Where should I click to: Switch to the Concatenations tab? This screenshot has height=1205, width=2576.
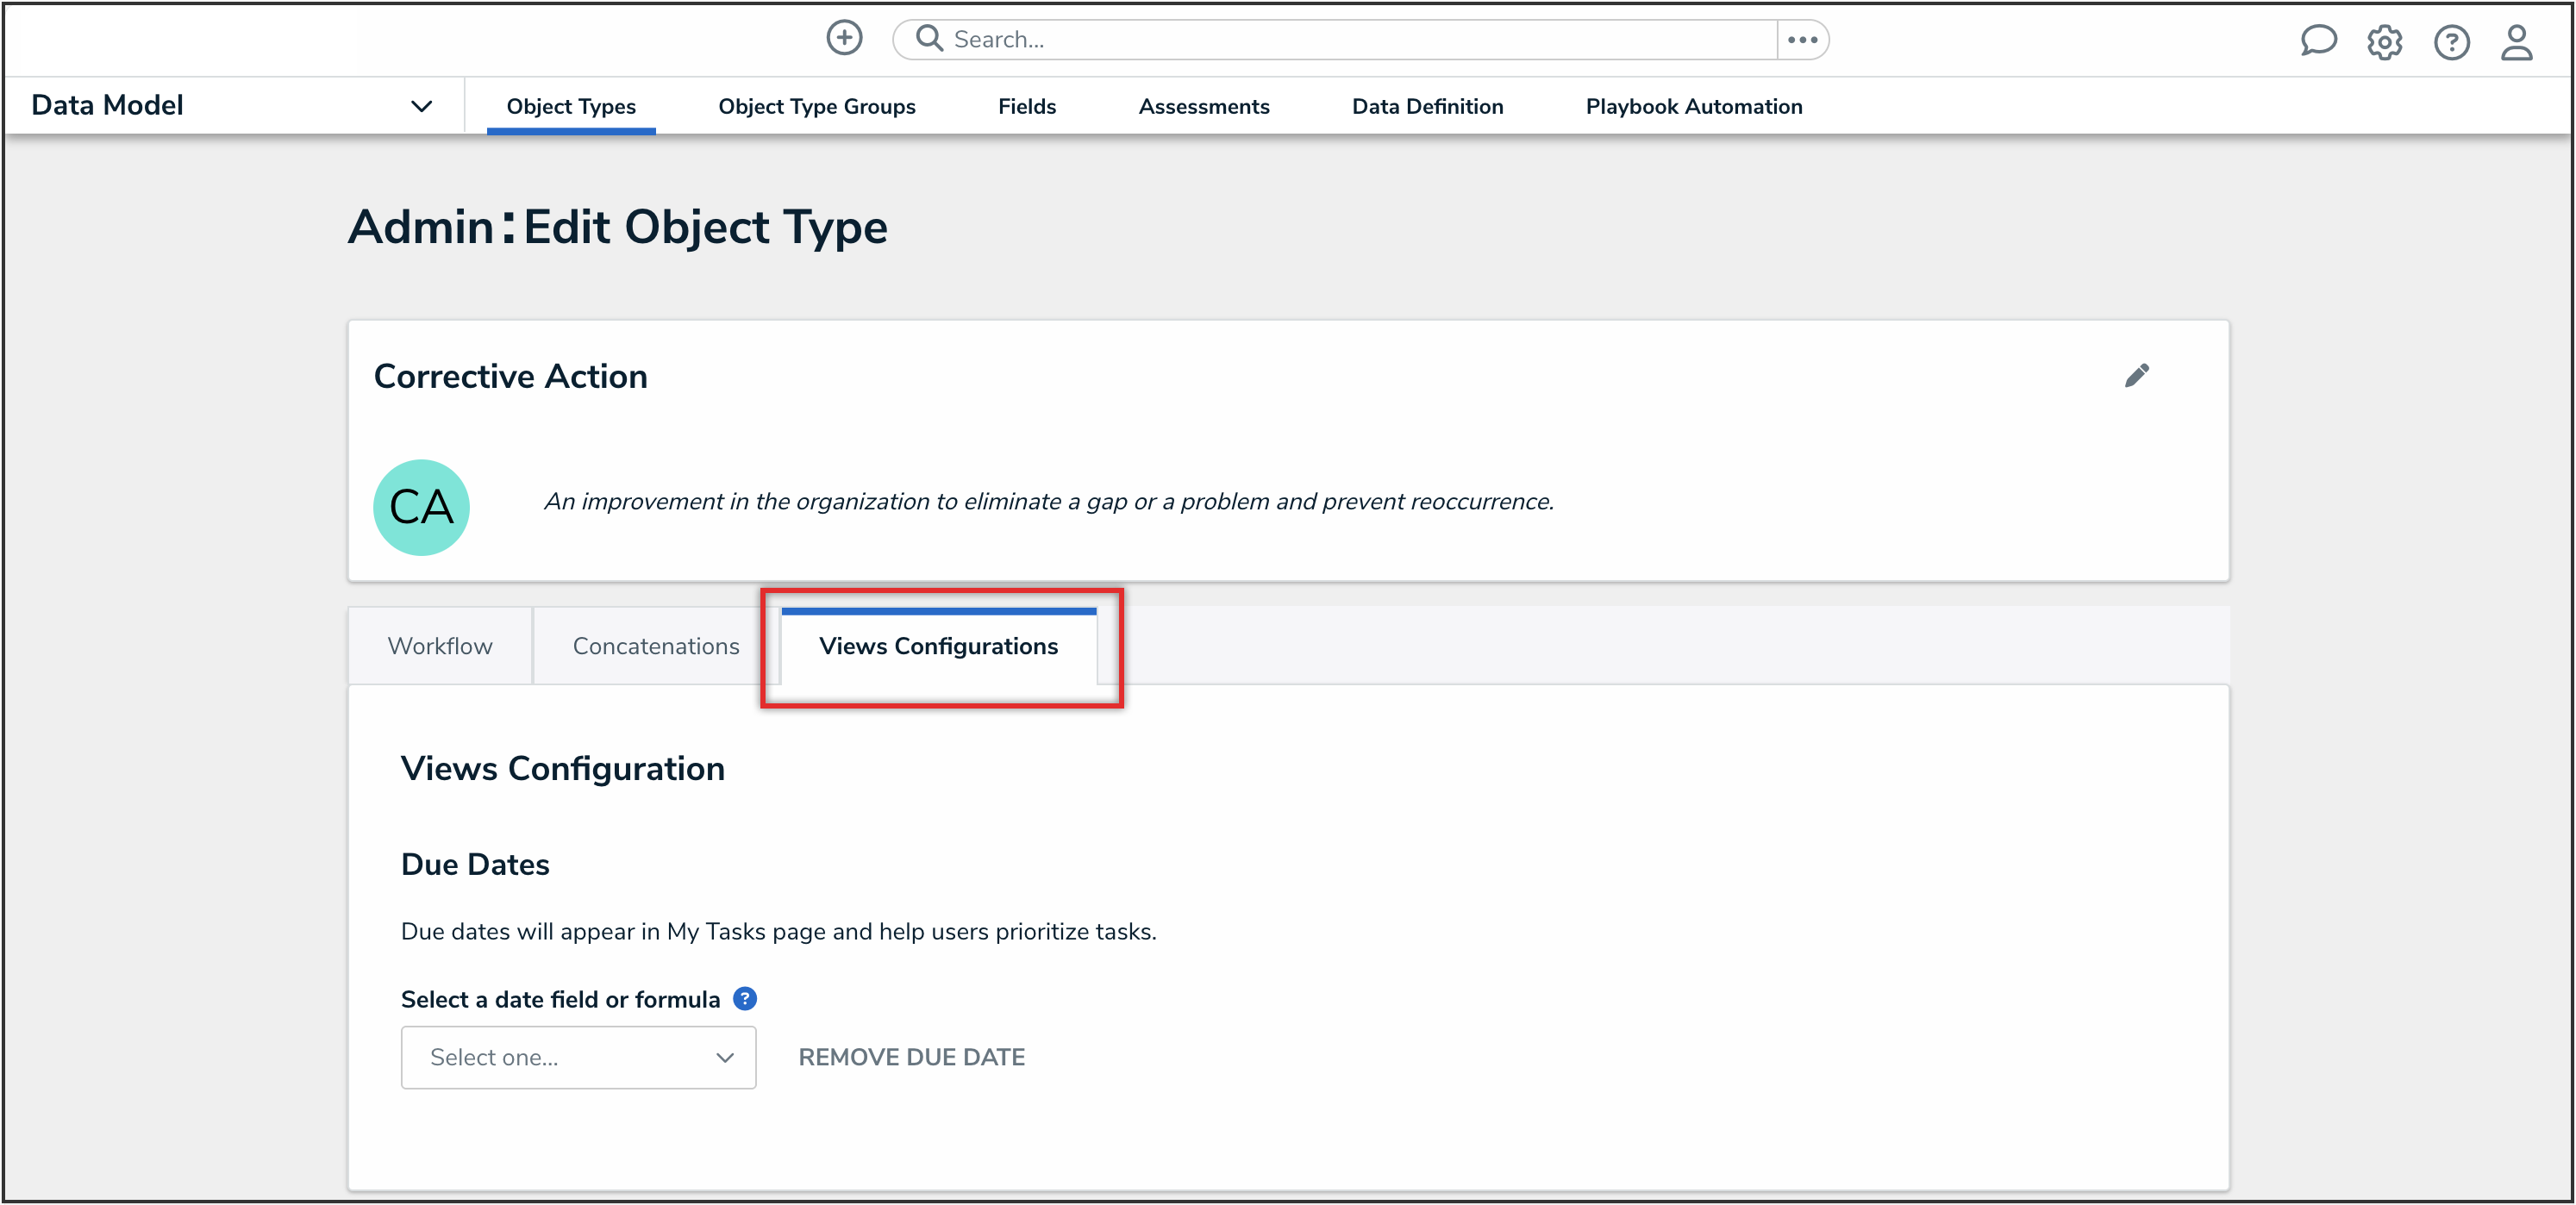click(656, 646)
